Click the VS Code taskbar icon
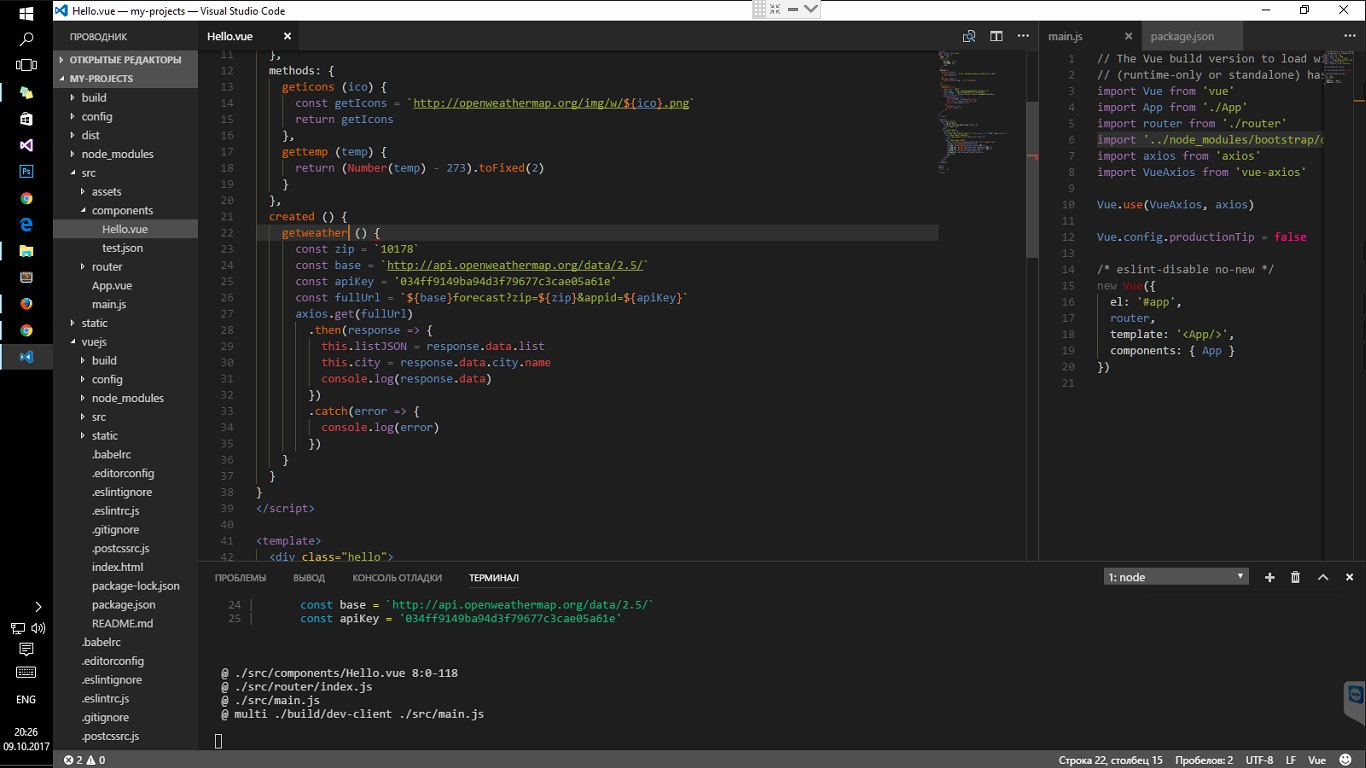 tap(27, 357)
